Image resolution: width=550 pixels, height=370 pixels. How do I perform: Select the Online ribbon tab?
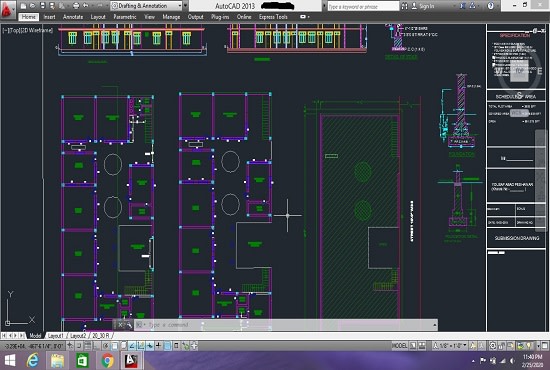pos(244,17)
